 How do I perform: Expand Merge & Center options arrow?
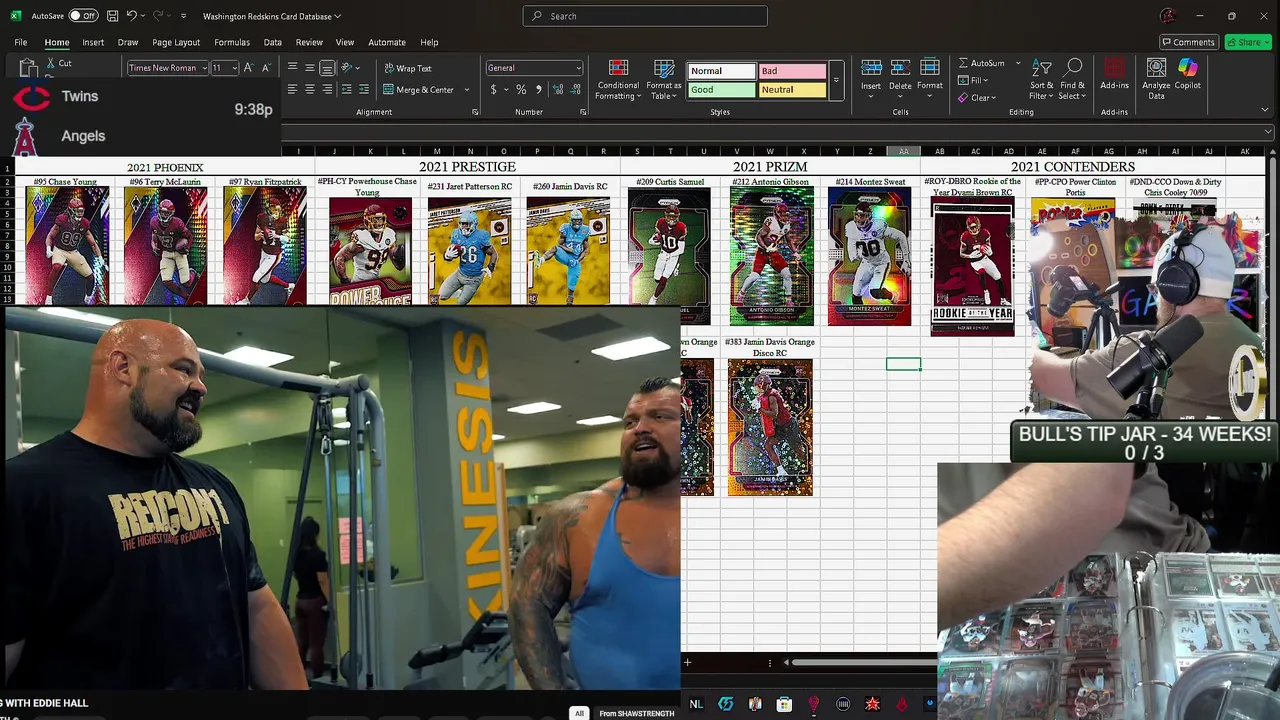click(x=467, y=89)
